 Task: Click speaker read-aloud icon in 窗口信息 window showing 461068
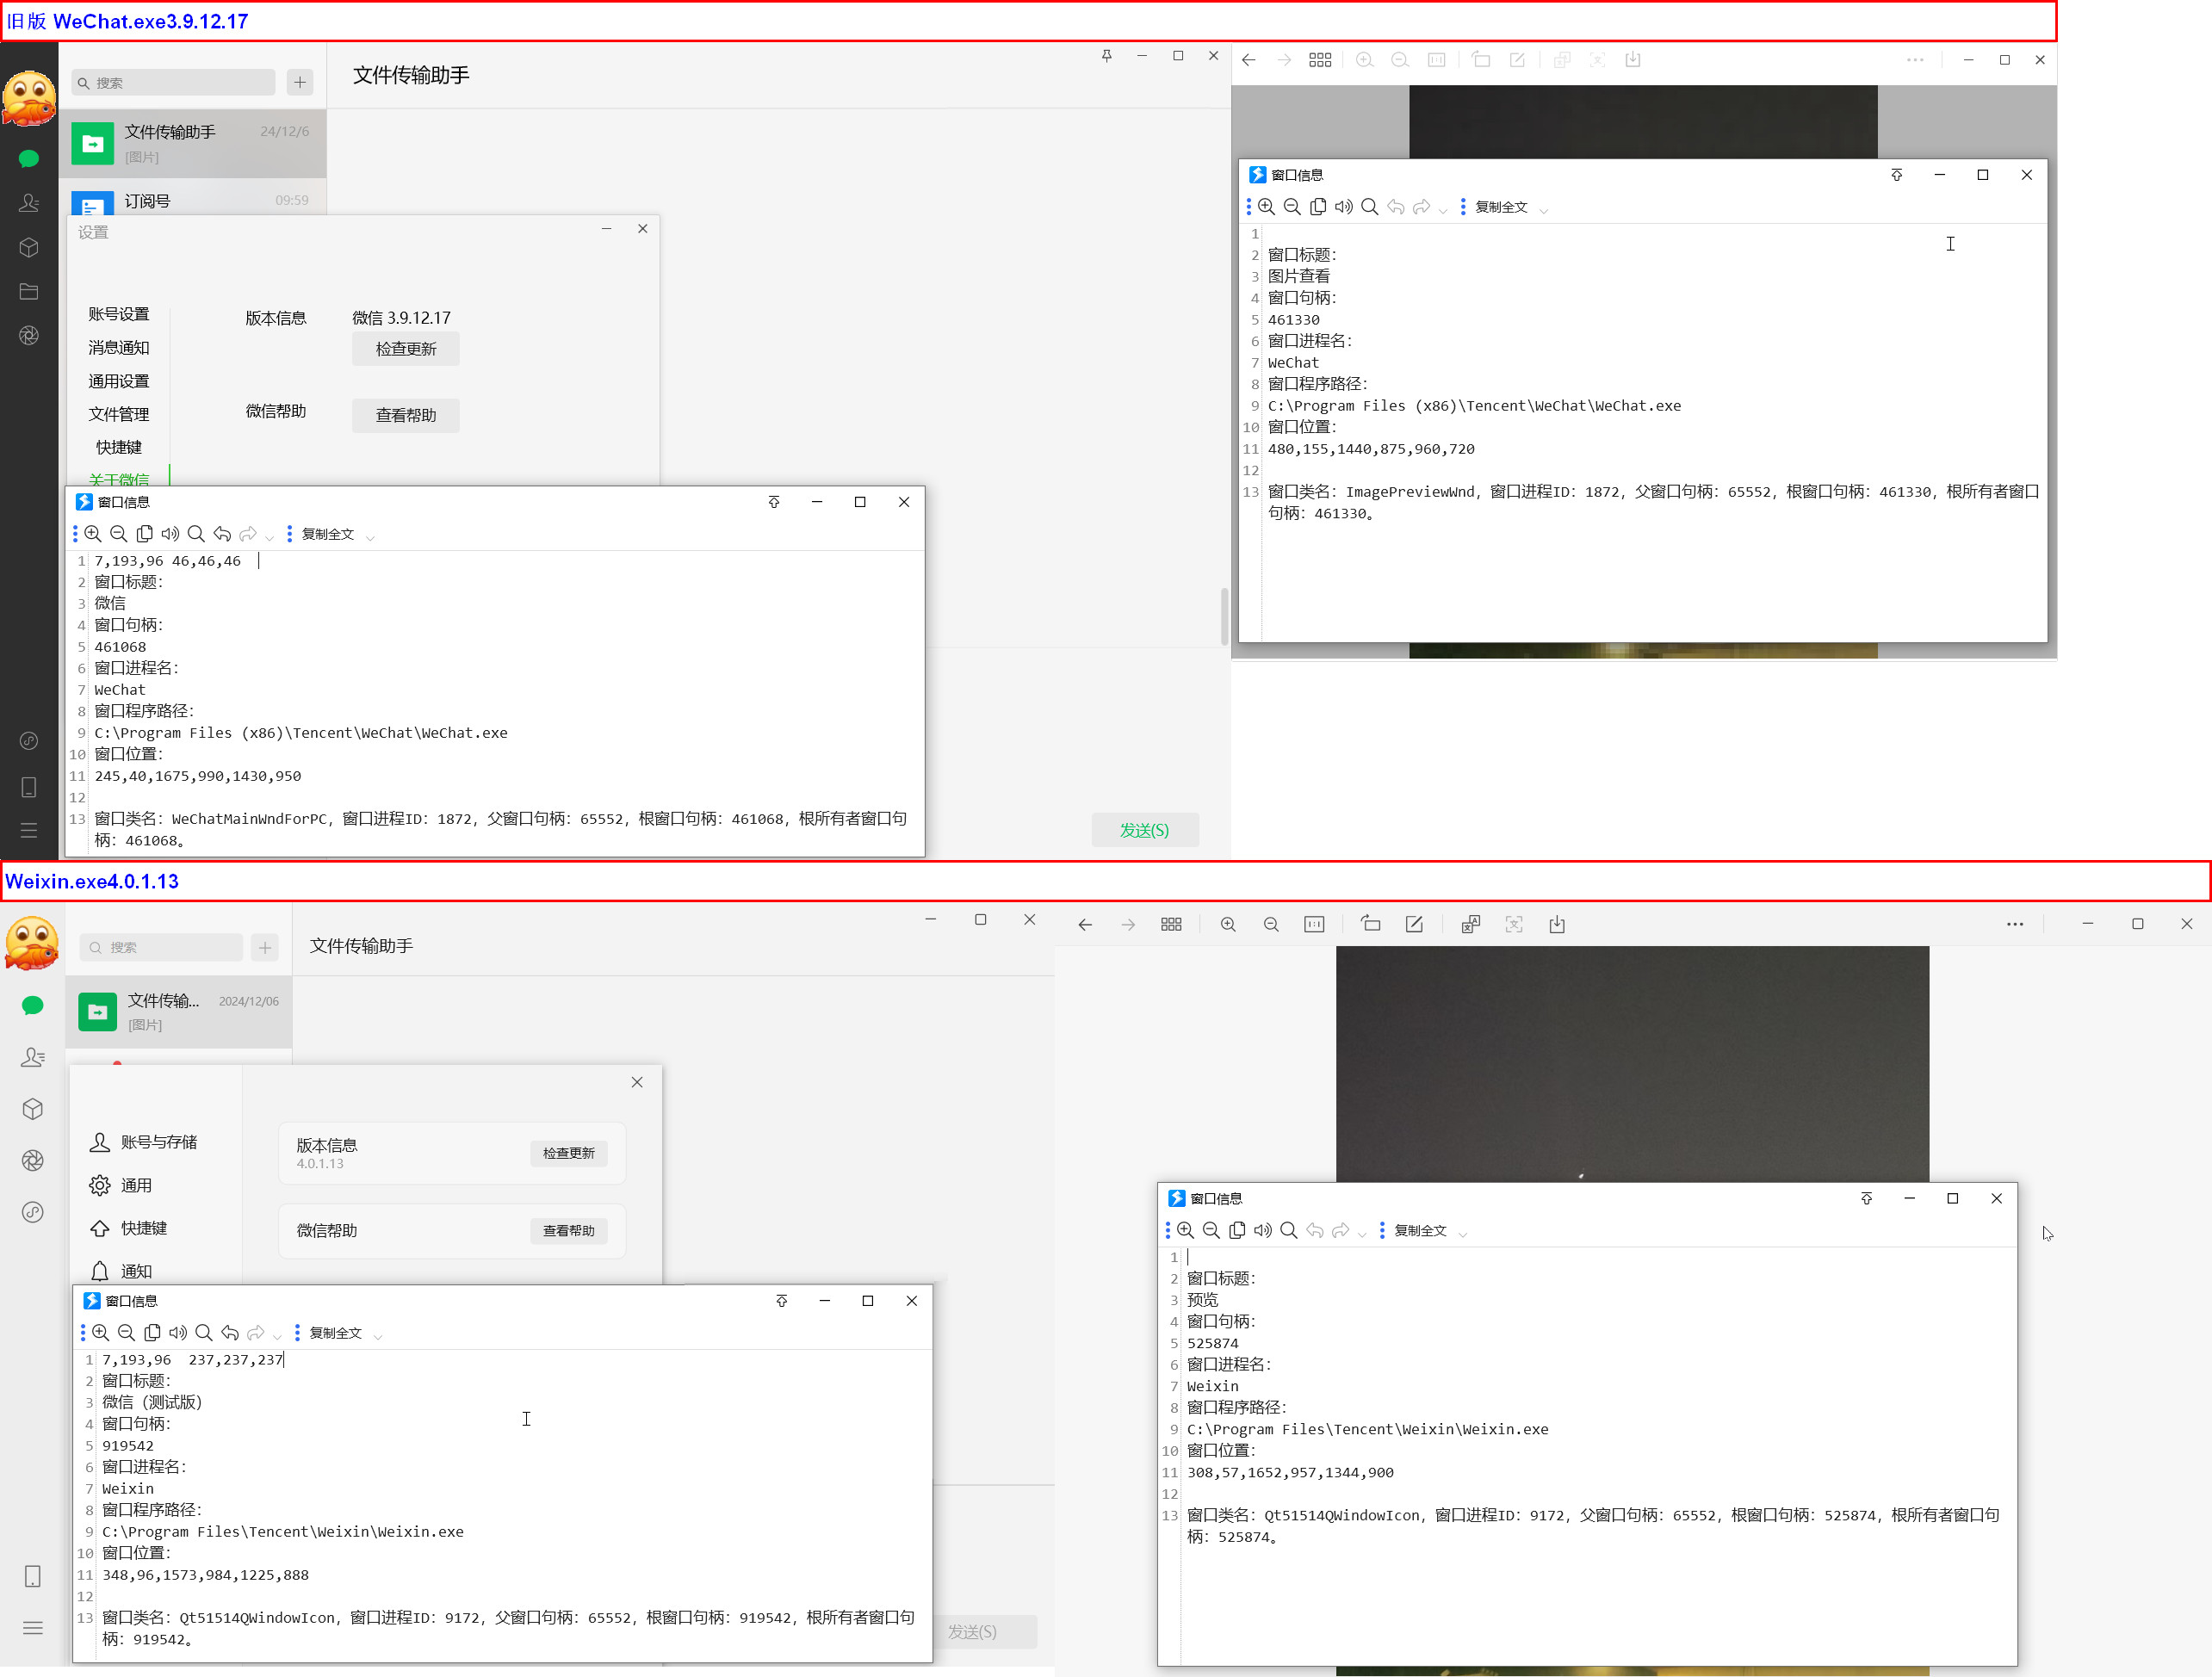tap(170, 534)
